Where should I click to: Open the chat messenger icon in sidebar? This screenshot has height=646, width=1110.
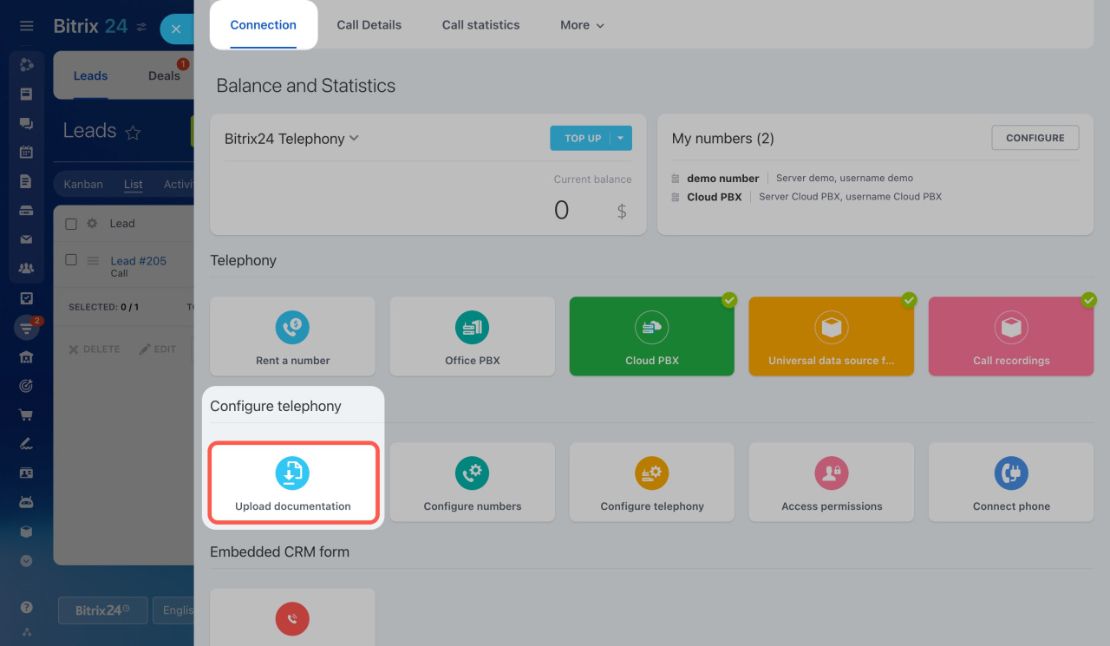pyautogui.click(x=26, y=123)
